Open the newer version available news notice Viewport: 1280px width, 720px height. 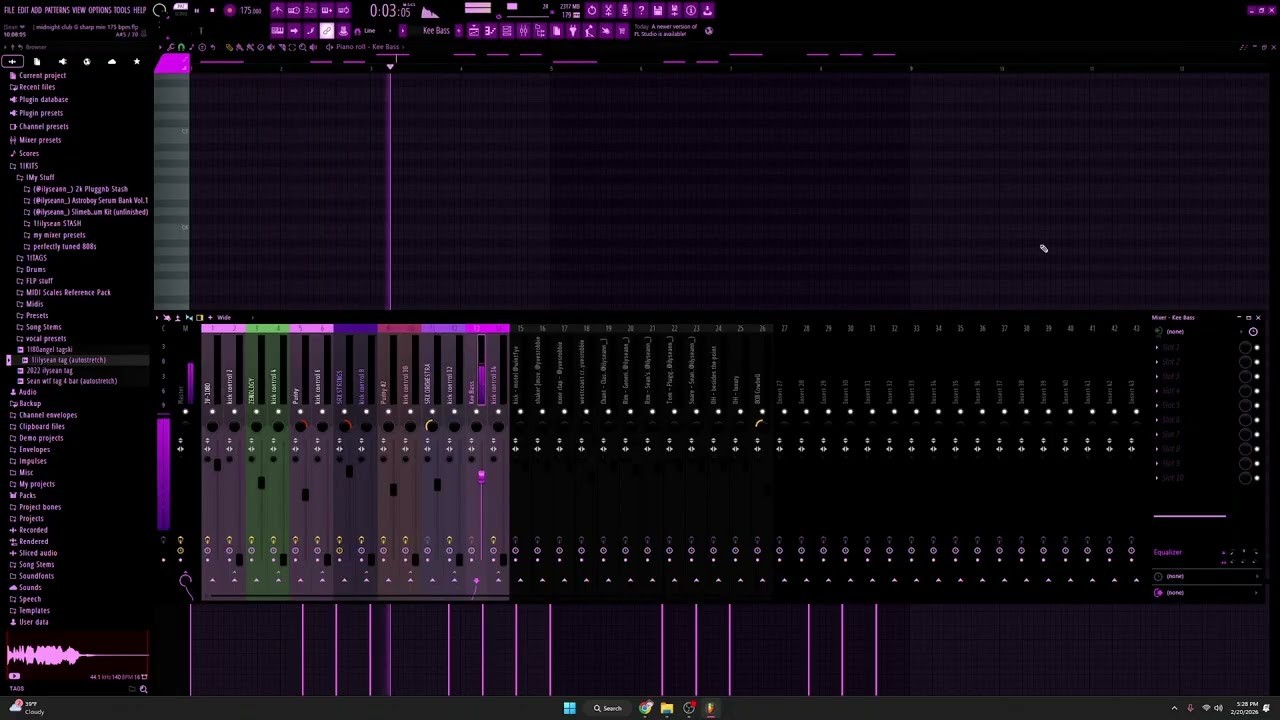666,31
